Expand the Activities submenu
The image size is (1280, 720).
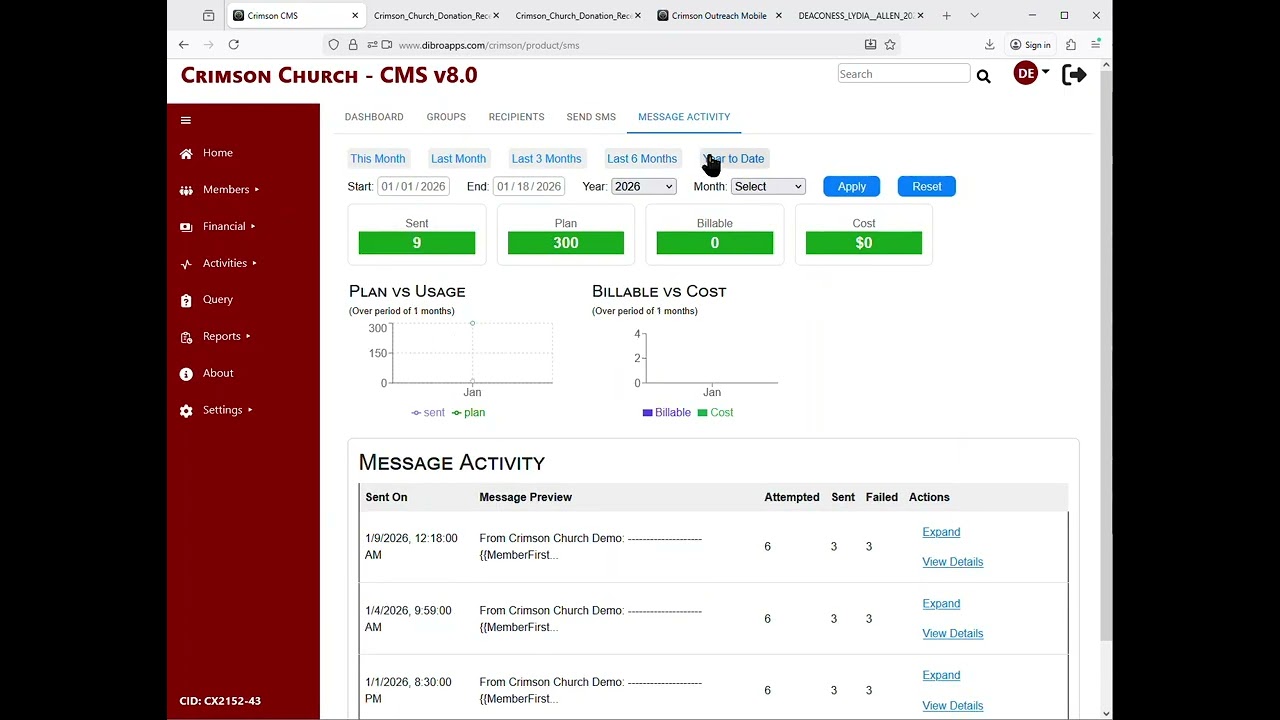point(255,264)
